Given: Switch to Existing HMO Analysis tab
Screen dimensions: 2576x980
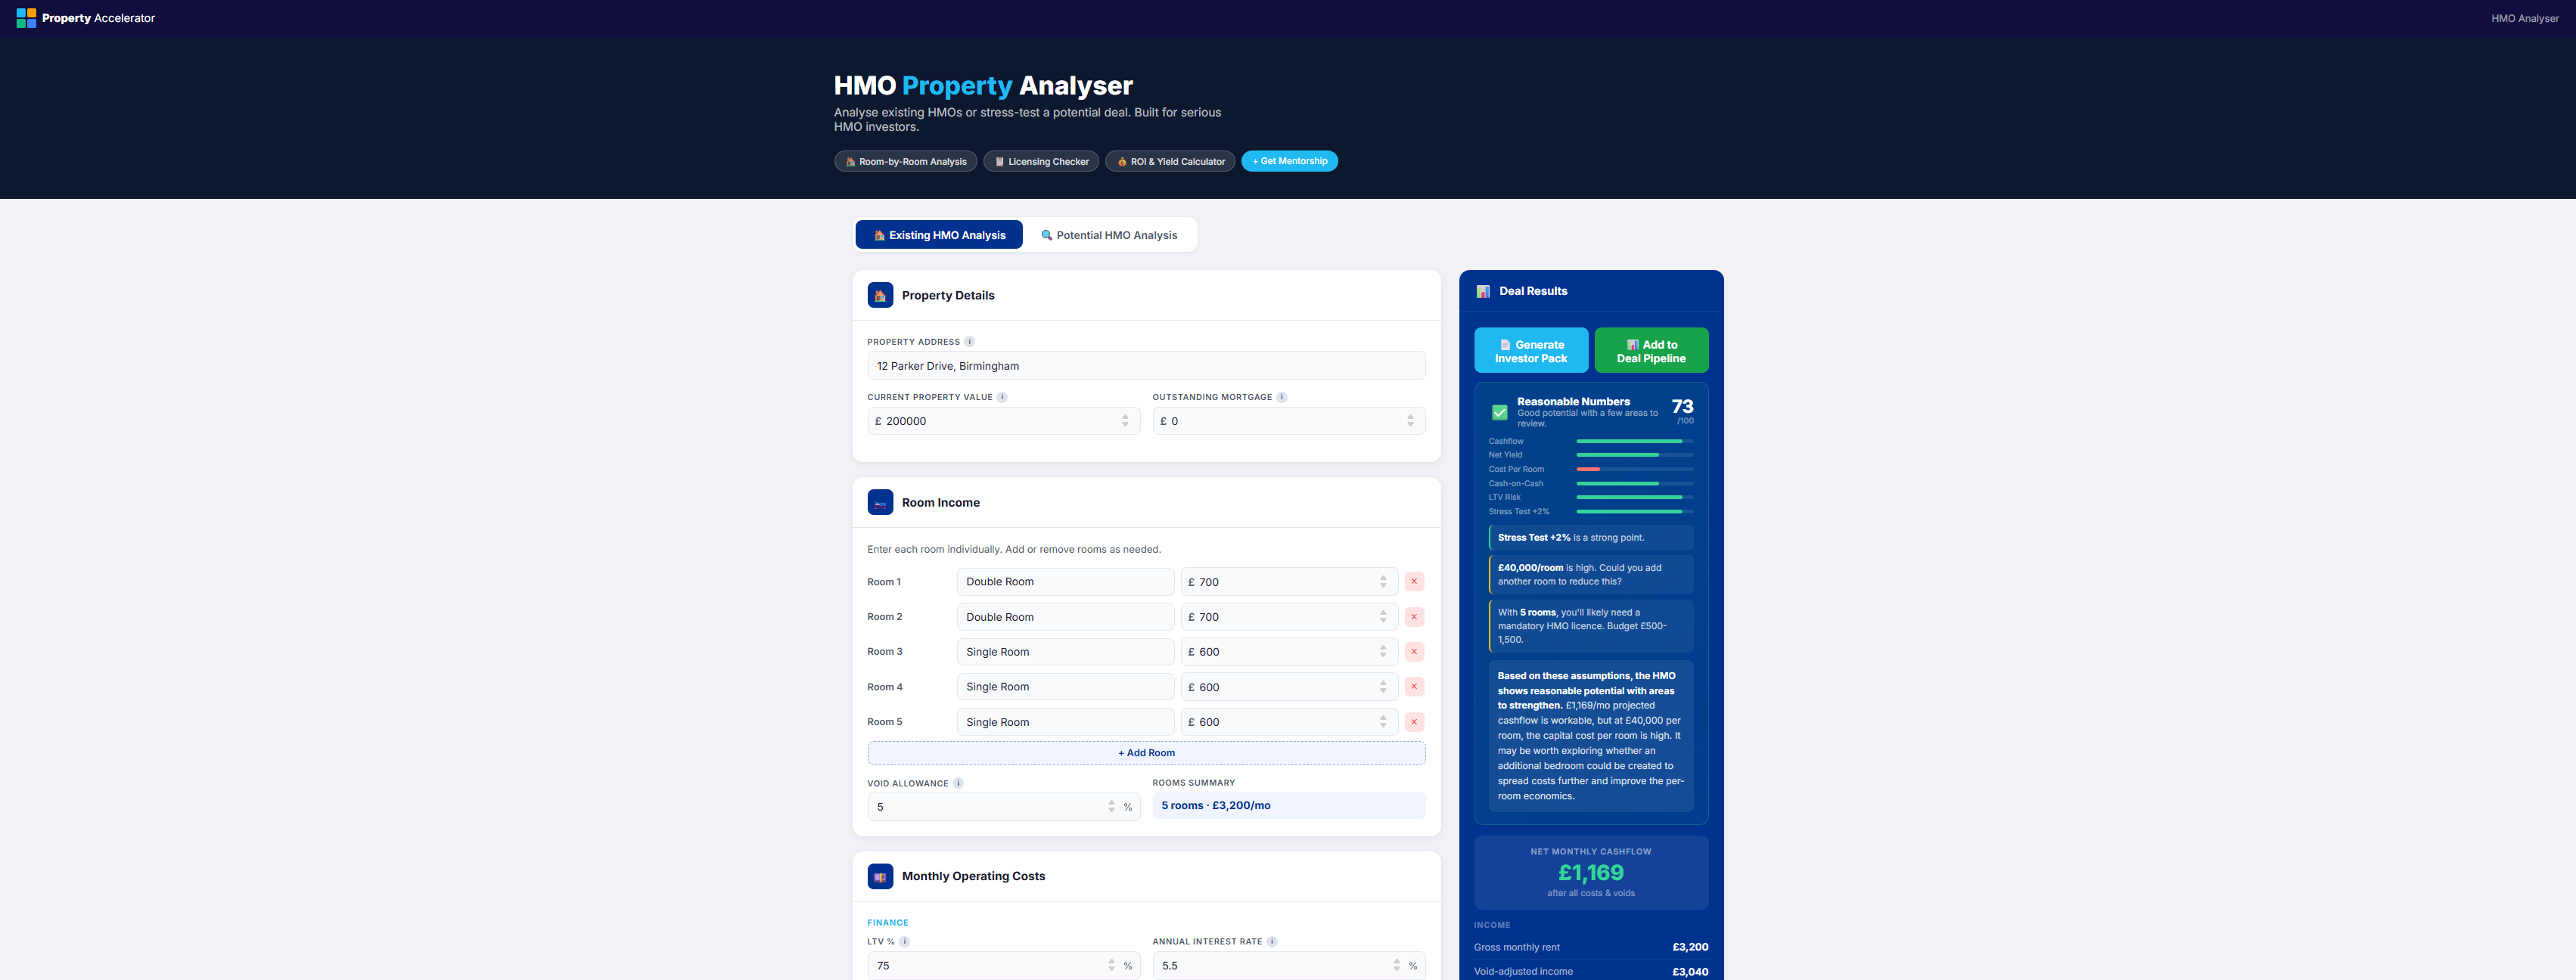Looking at the screenshot, I should [939, 235].
